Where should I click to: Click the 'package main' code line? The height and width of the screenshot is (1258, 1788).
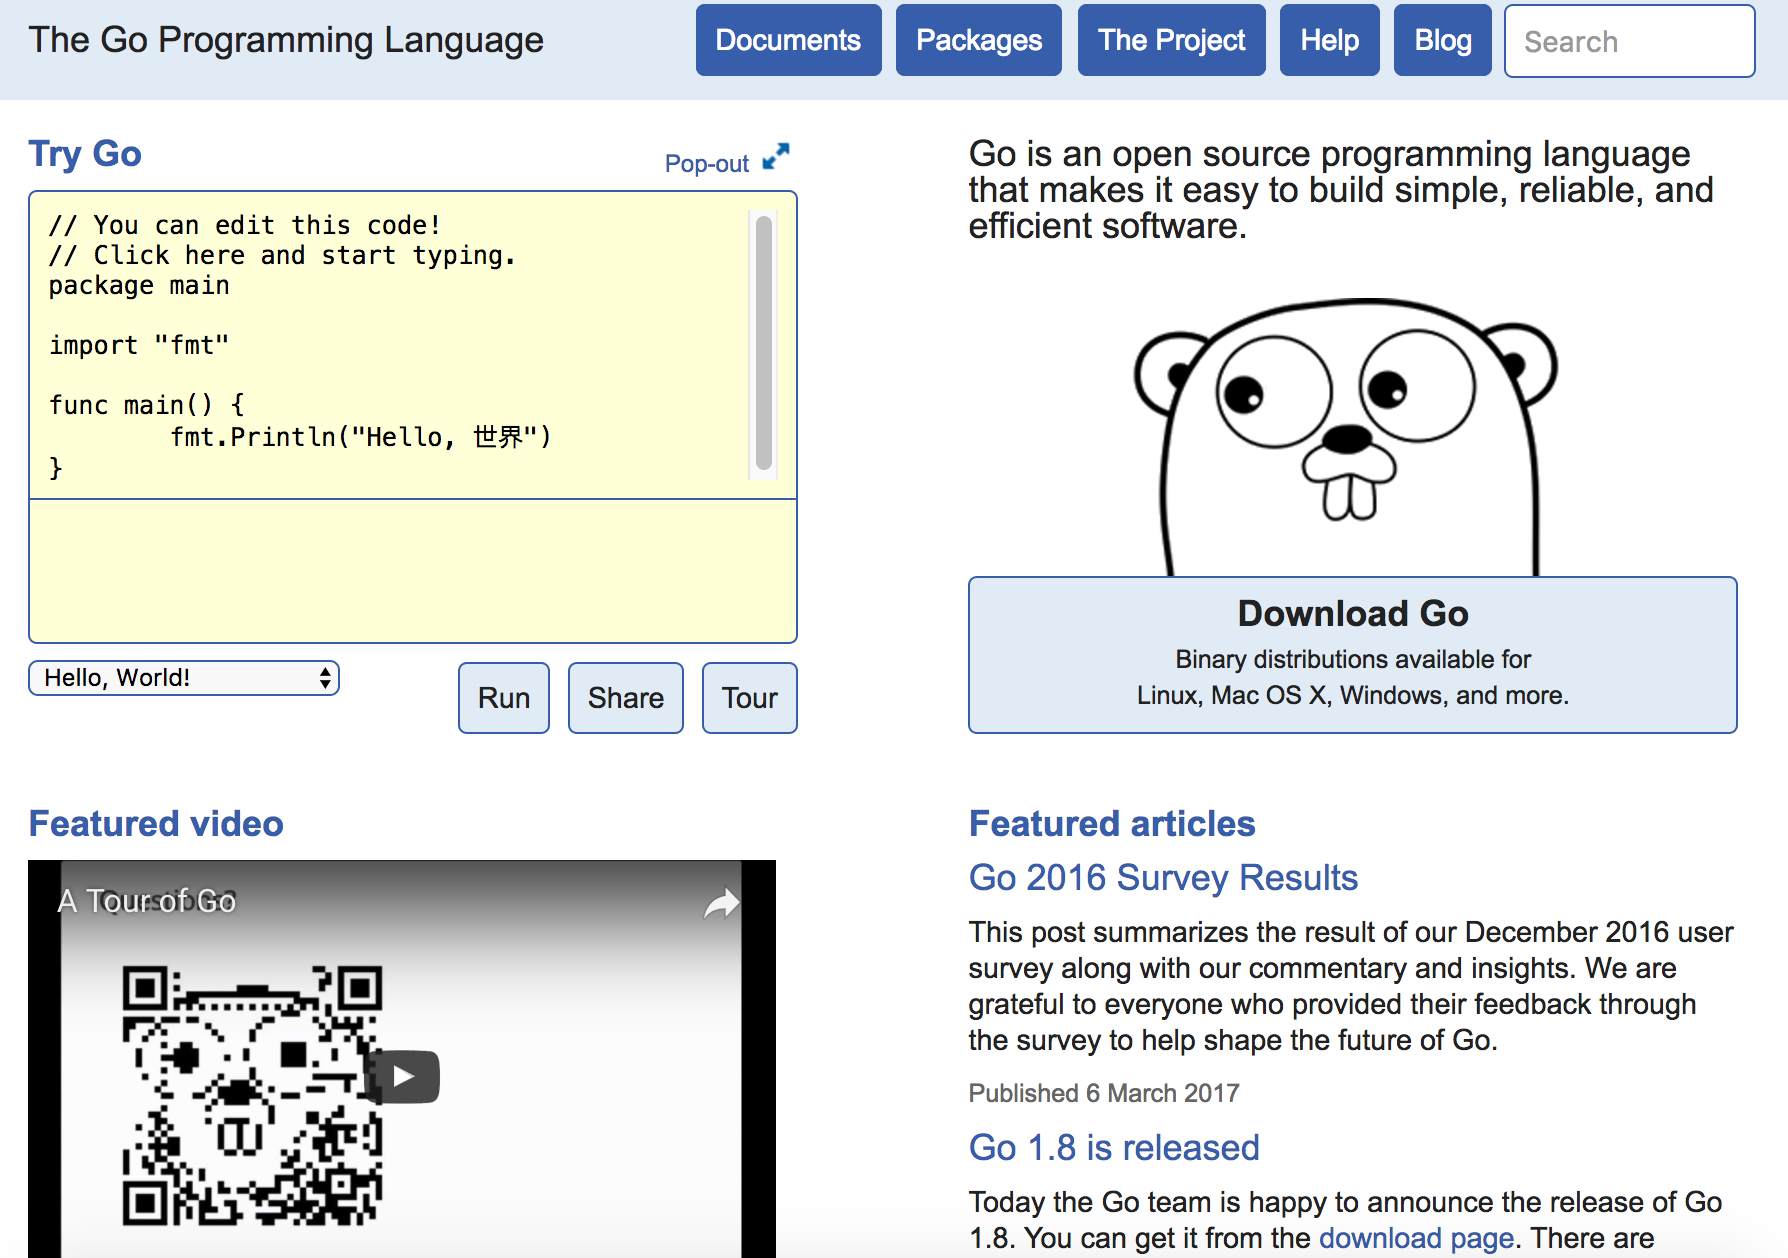(139, 286)
